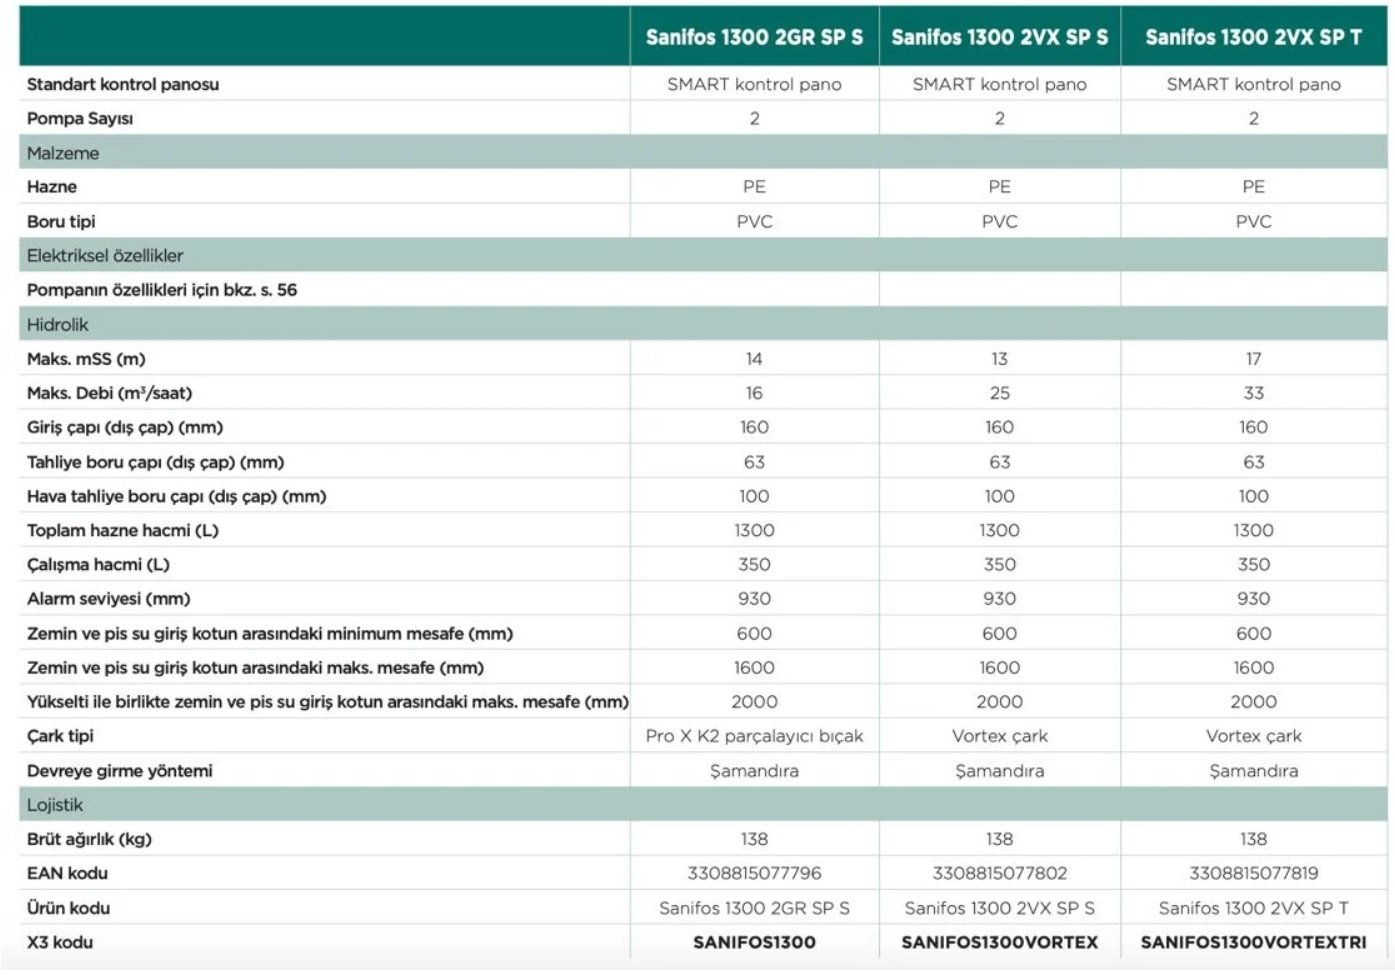
Task: Click 'Pro X K2 parçalayıcı bıçak' cell
Action: [754, 736]
